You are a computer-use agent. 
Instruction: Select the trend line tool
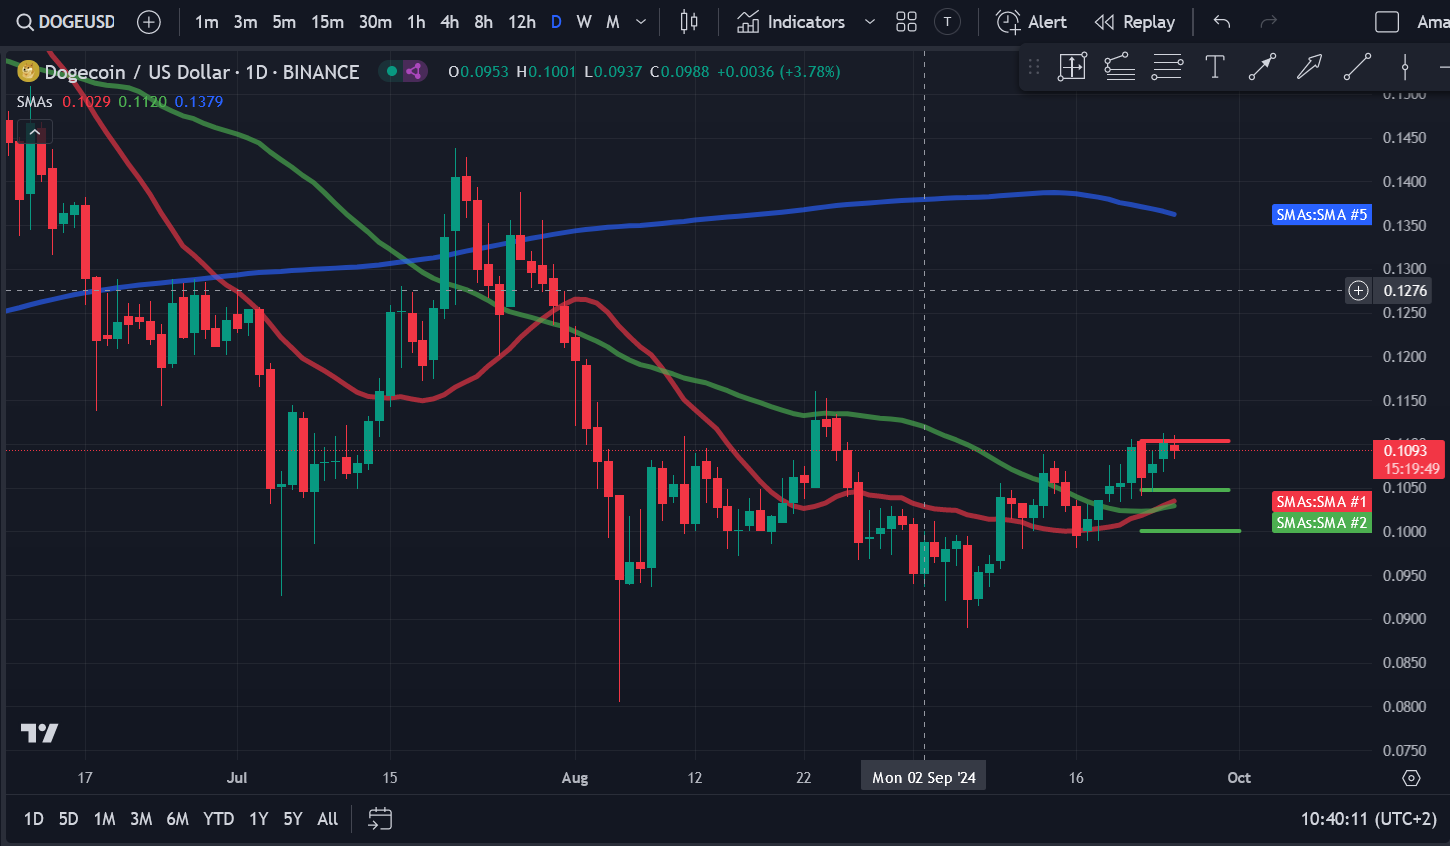click(x=1357, y=67)
